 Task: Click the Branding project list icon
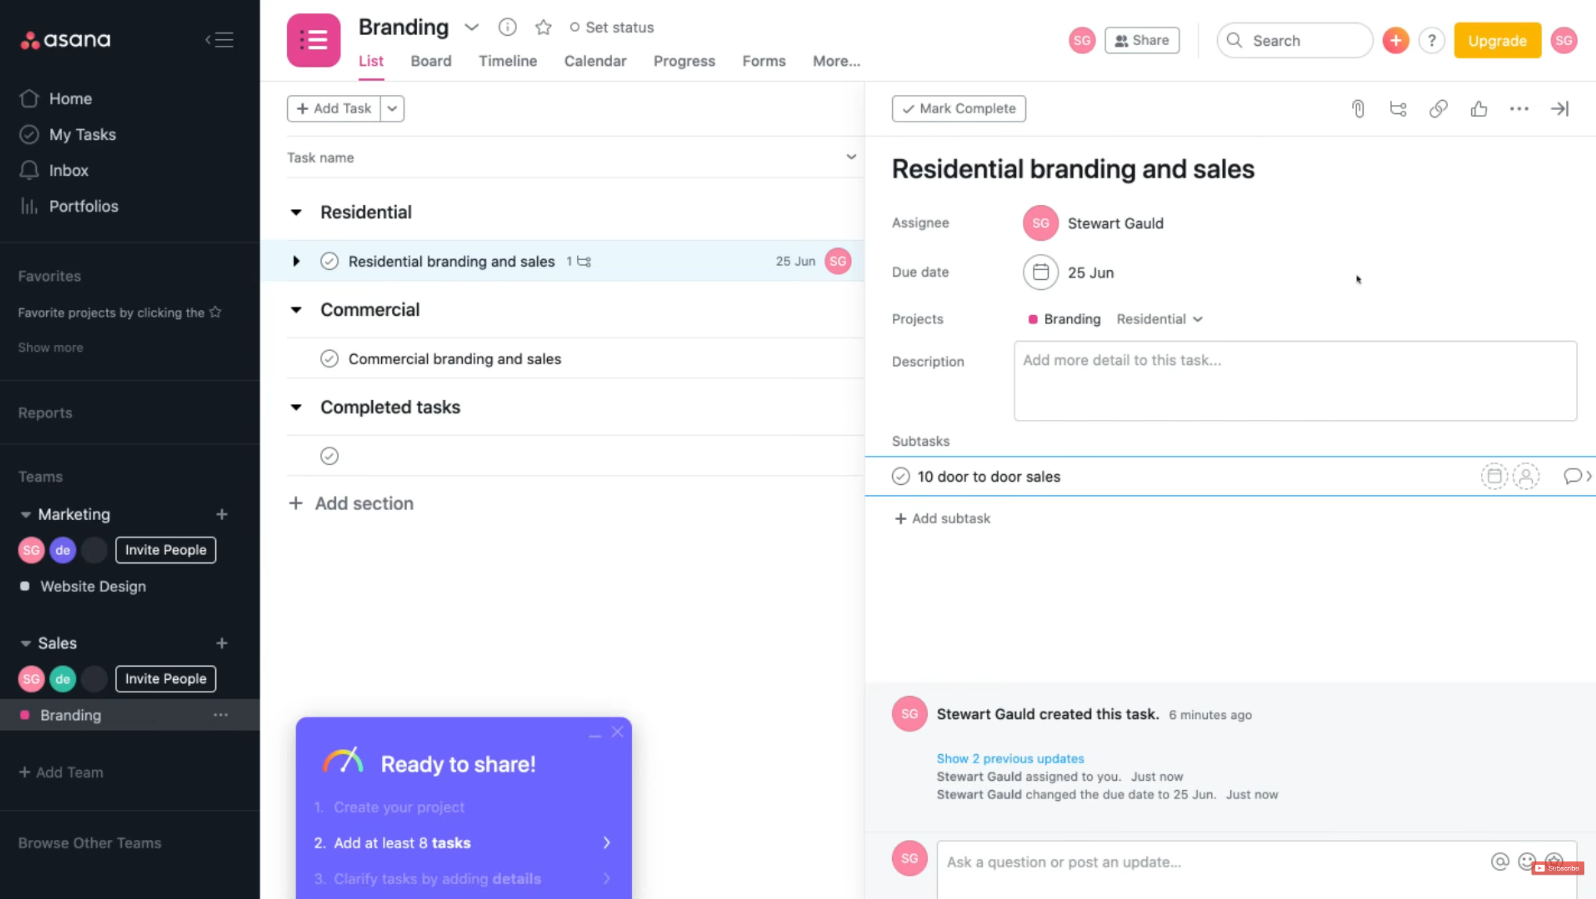tap(313, 40)
